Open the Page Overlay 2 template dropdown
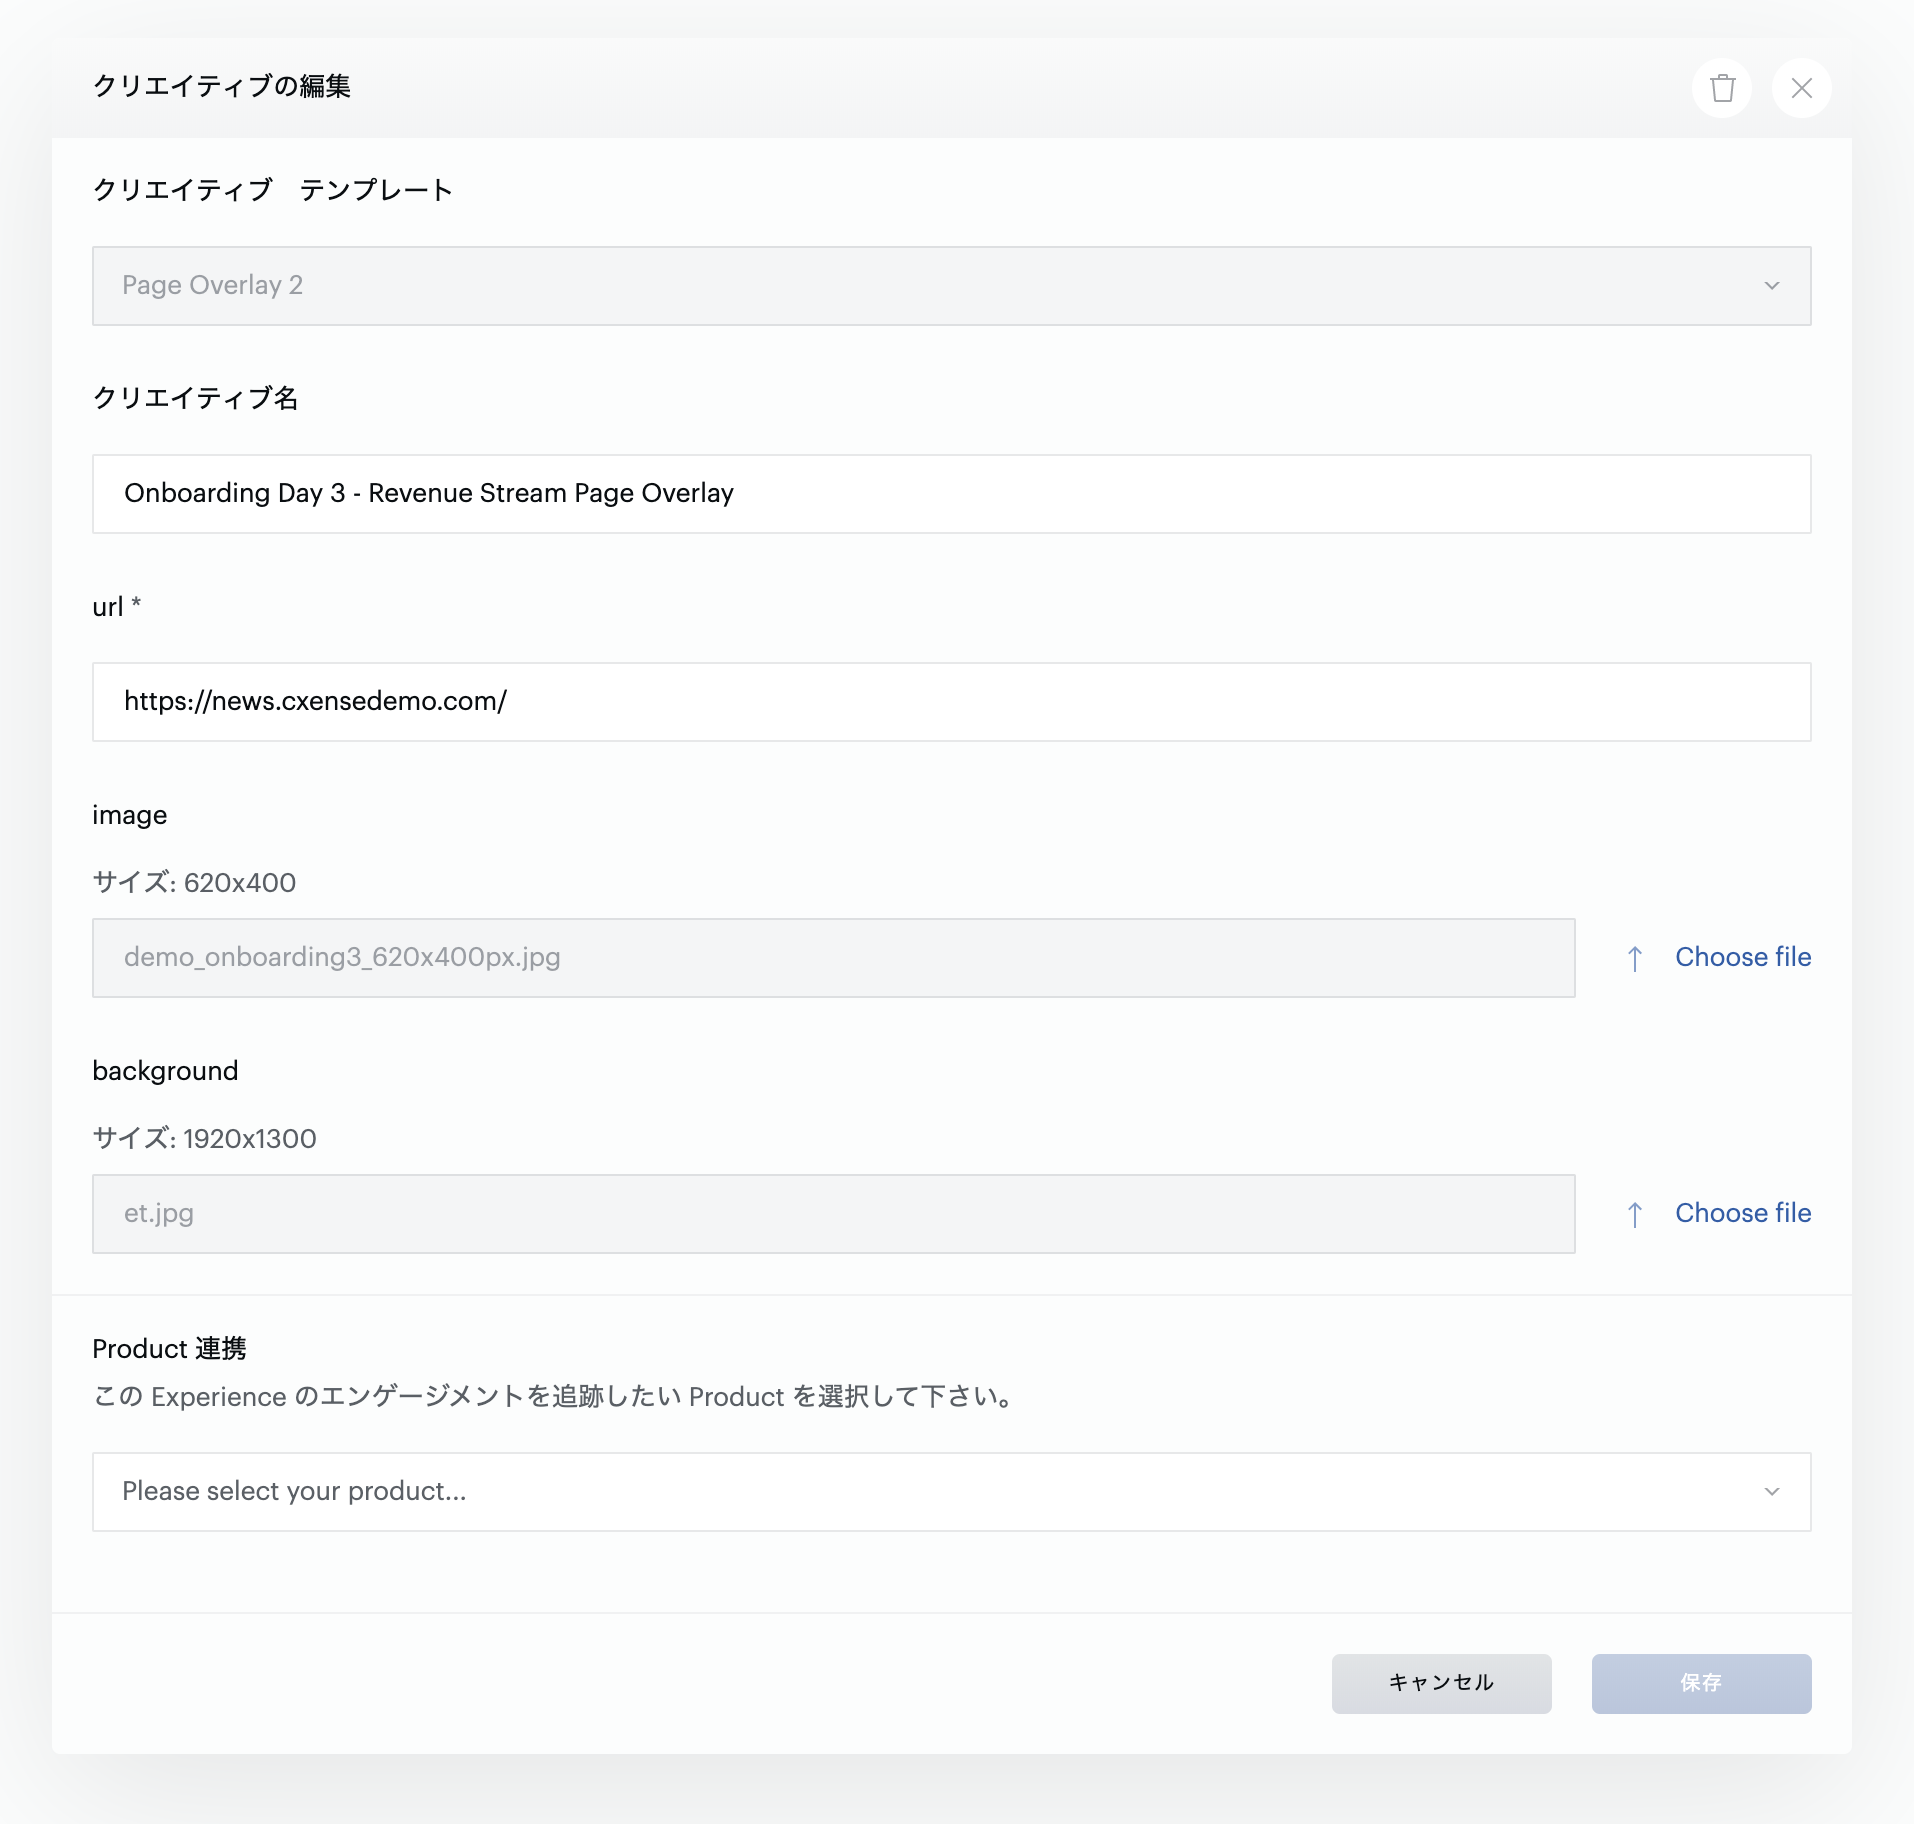The image size is (1914, 1824). [x=952, y=286]
